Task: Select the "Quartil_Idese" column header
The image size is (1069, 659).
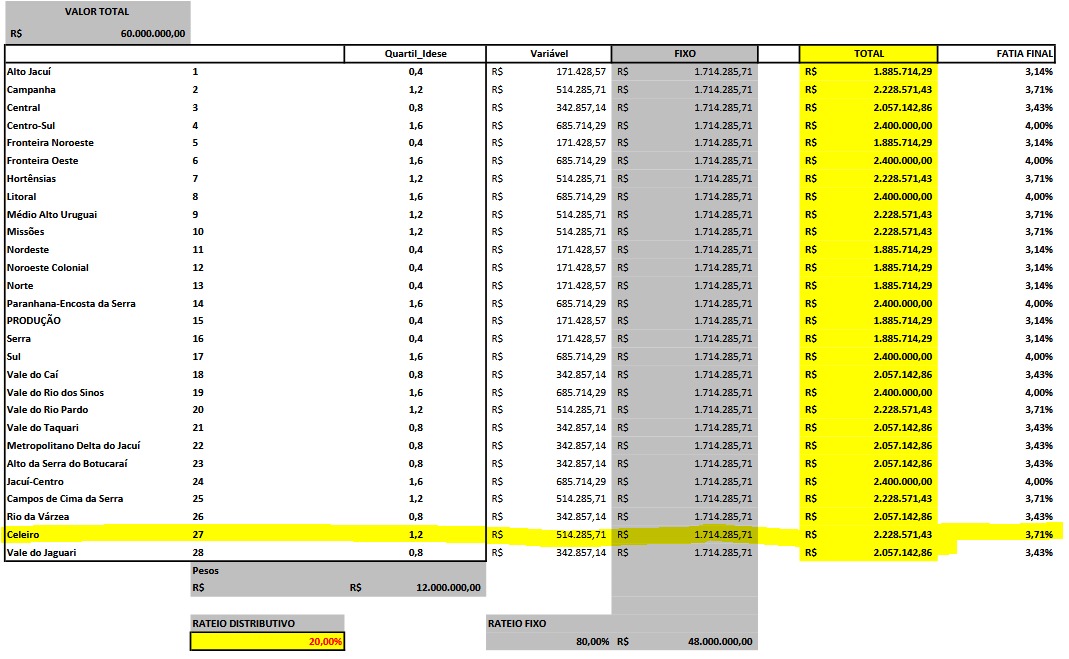Action: [x=415, y=54]
